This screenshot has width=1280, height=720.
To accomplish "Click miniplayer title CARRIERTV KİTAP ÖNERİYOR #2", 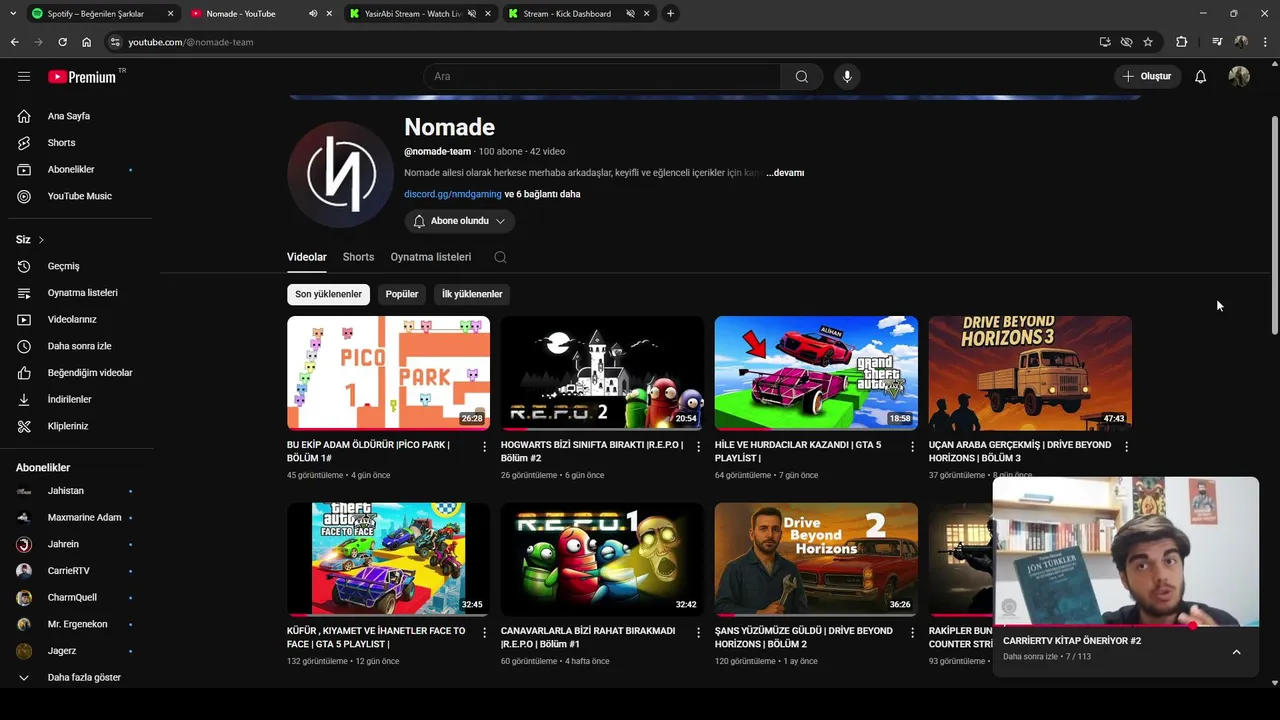I will tap(1072, 641).
